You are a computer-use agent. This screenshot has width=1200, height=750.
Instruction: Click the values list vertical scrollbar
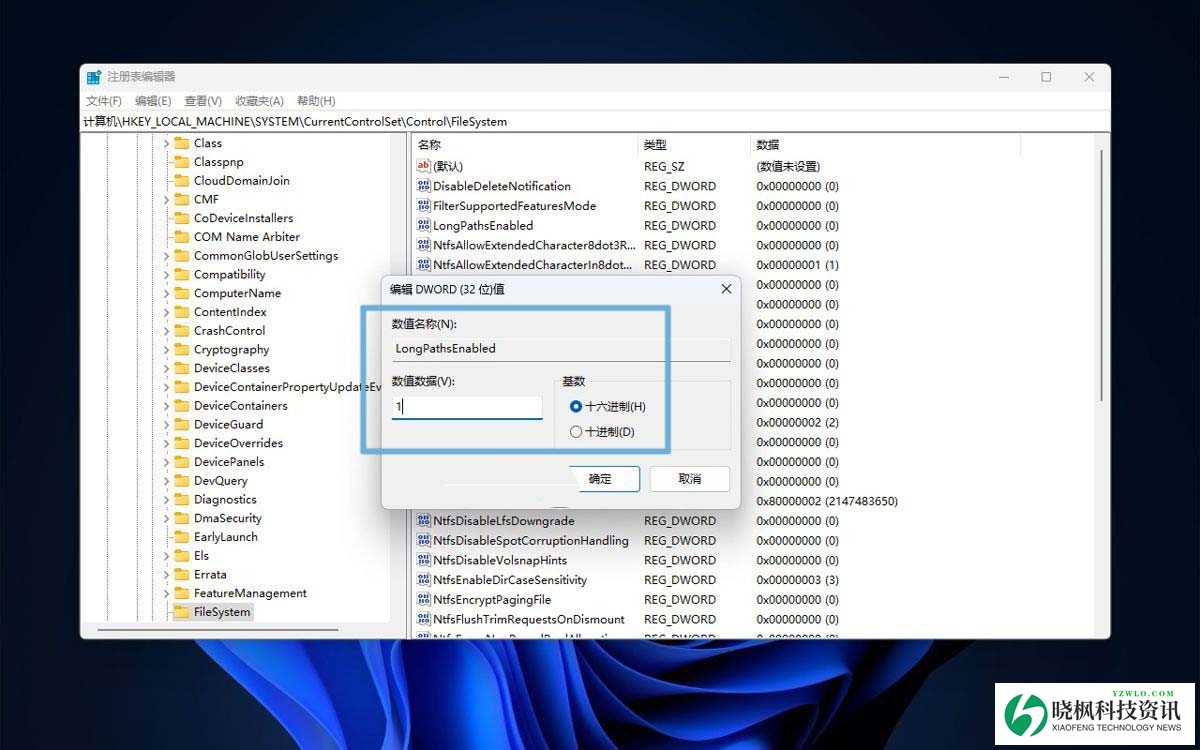coord(1102,300)
